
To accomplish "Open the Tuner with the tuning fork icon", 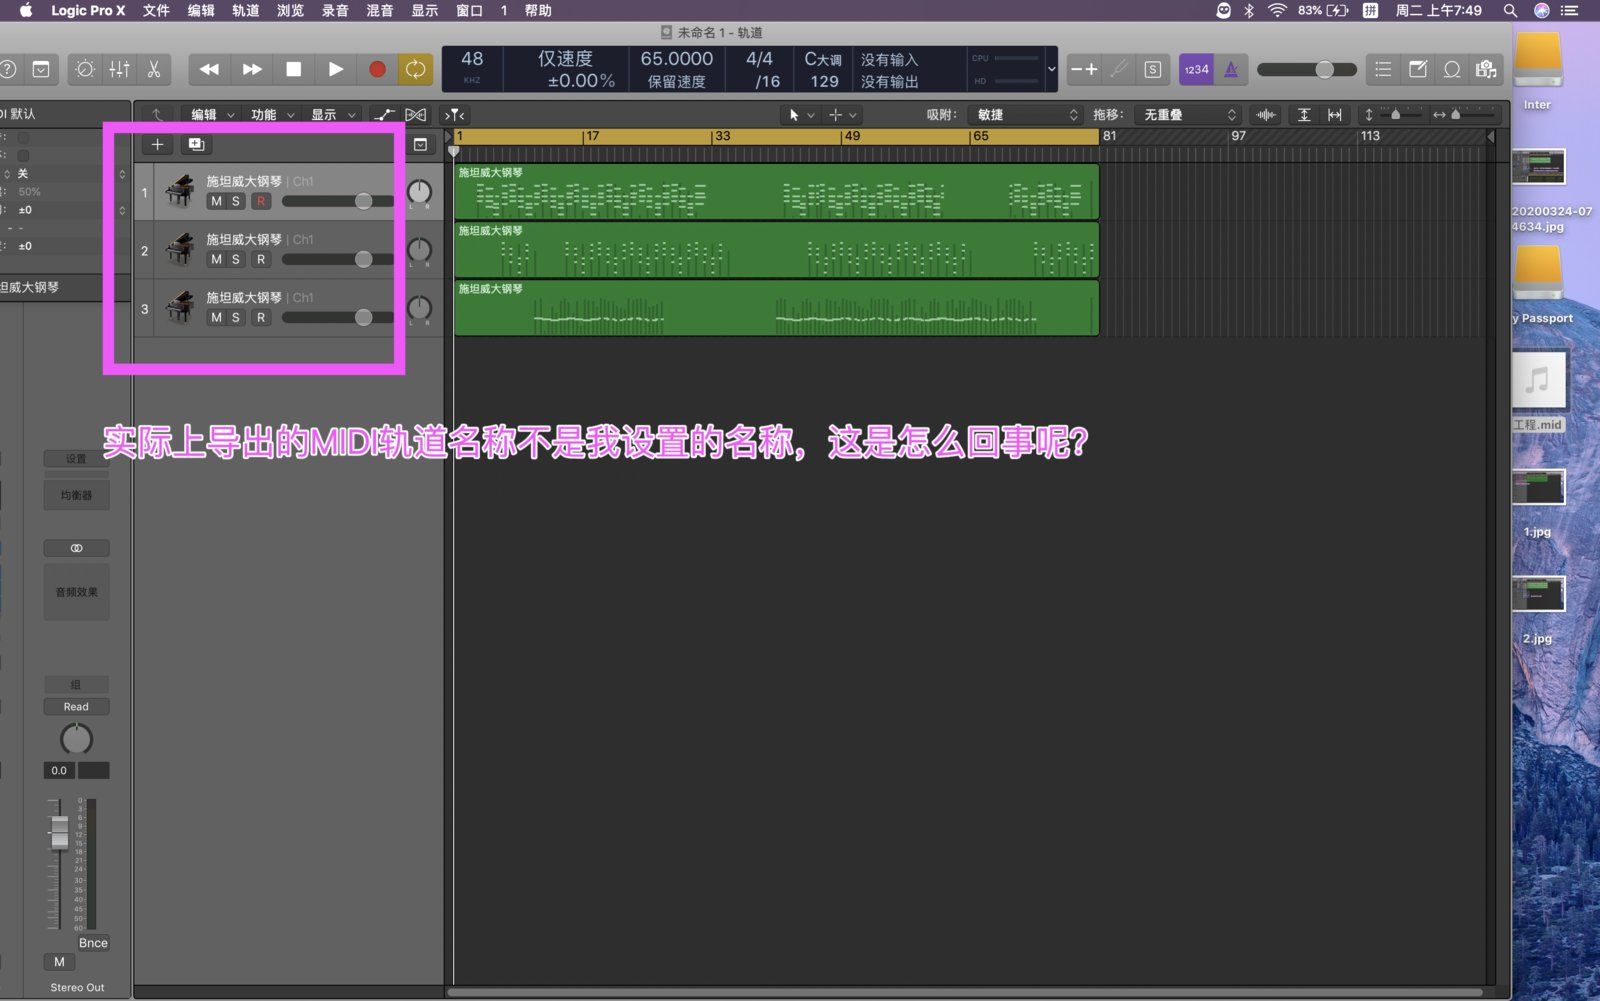I will pyautogui.click(x=1119, y=69).
